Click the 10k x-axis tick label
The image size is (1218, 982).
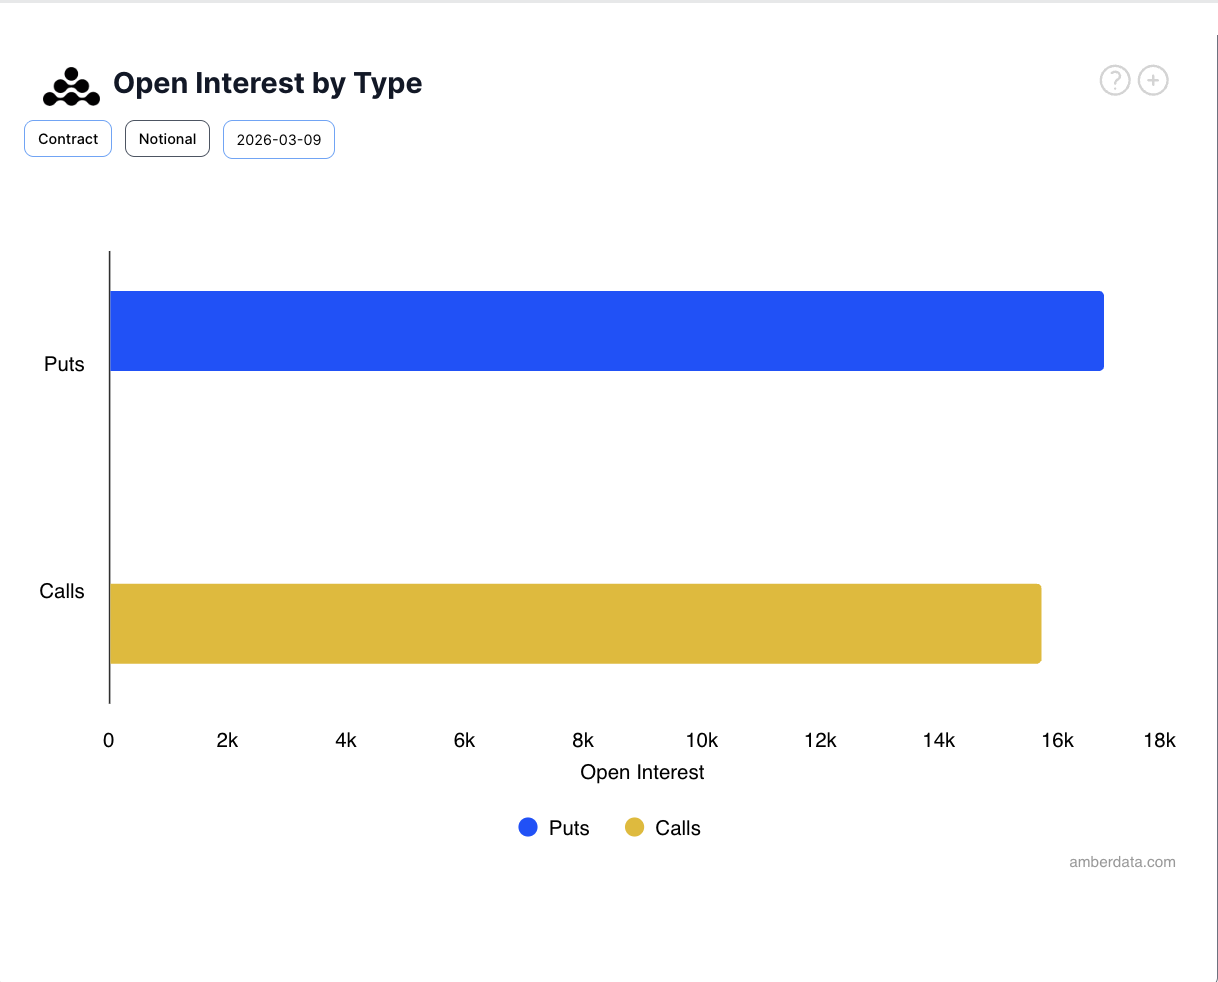[702, 740]
